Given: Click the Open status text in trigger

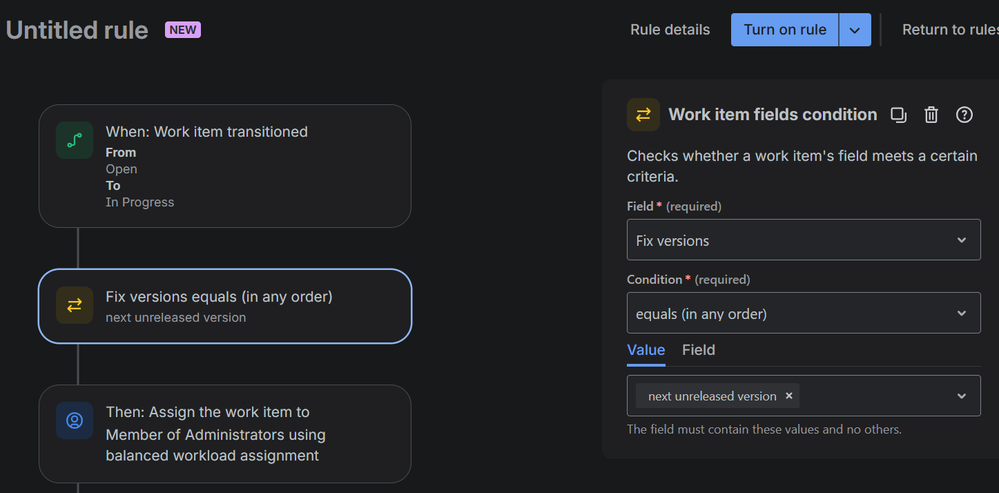Looking at the screenshot, I should coord(121,169).
